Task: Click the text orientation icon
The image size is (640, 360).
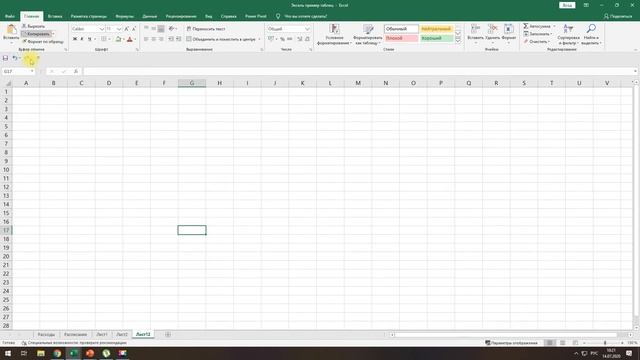Action: [x=171, y=29]
